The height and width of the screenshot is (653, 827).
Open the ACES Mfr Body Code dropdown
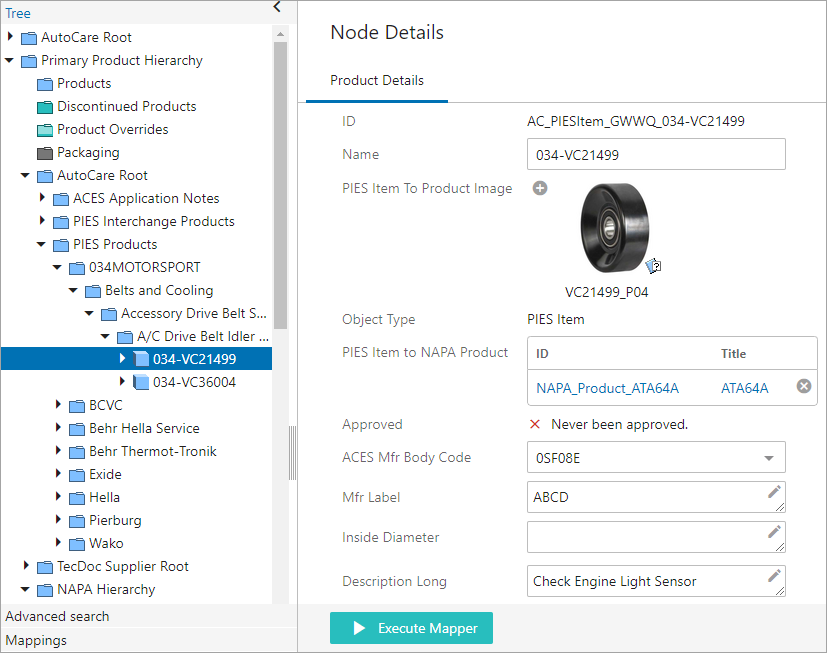[x=769, y=458]
